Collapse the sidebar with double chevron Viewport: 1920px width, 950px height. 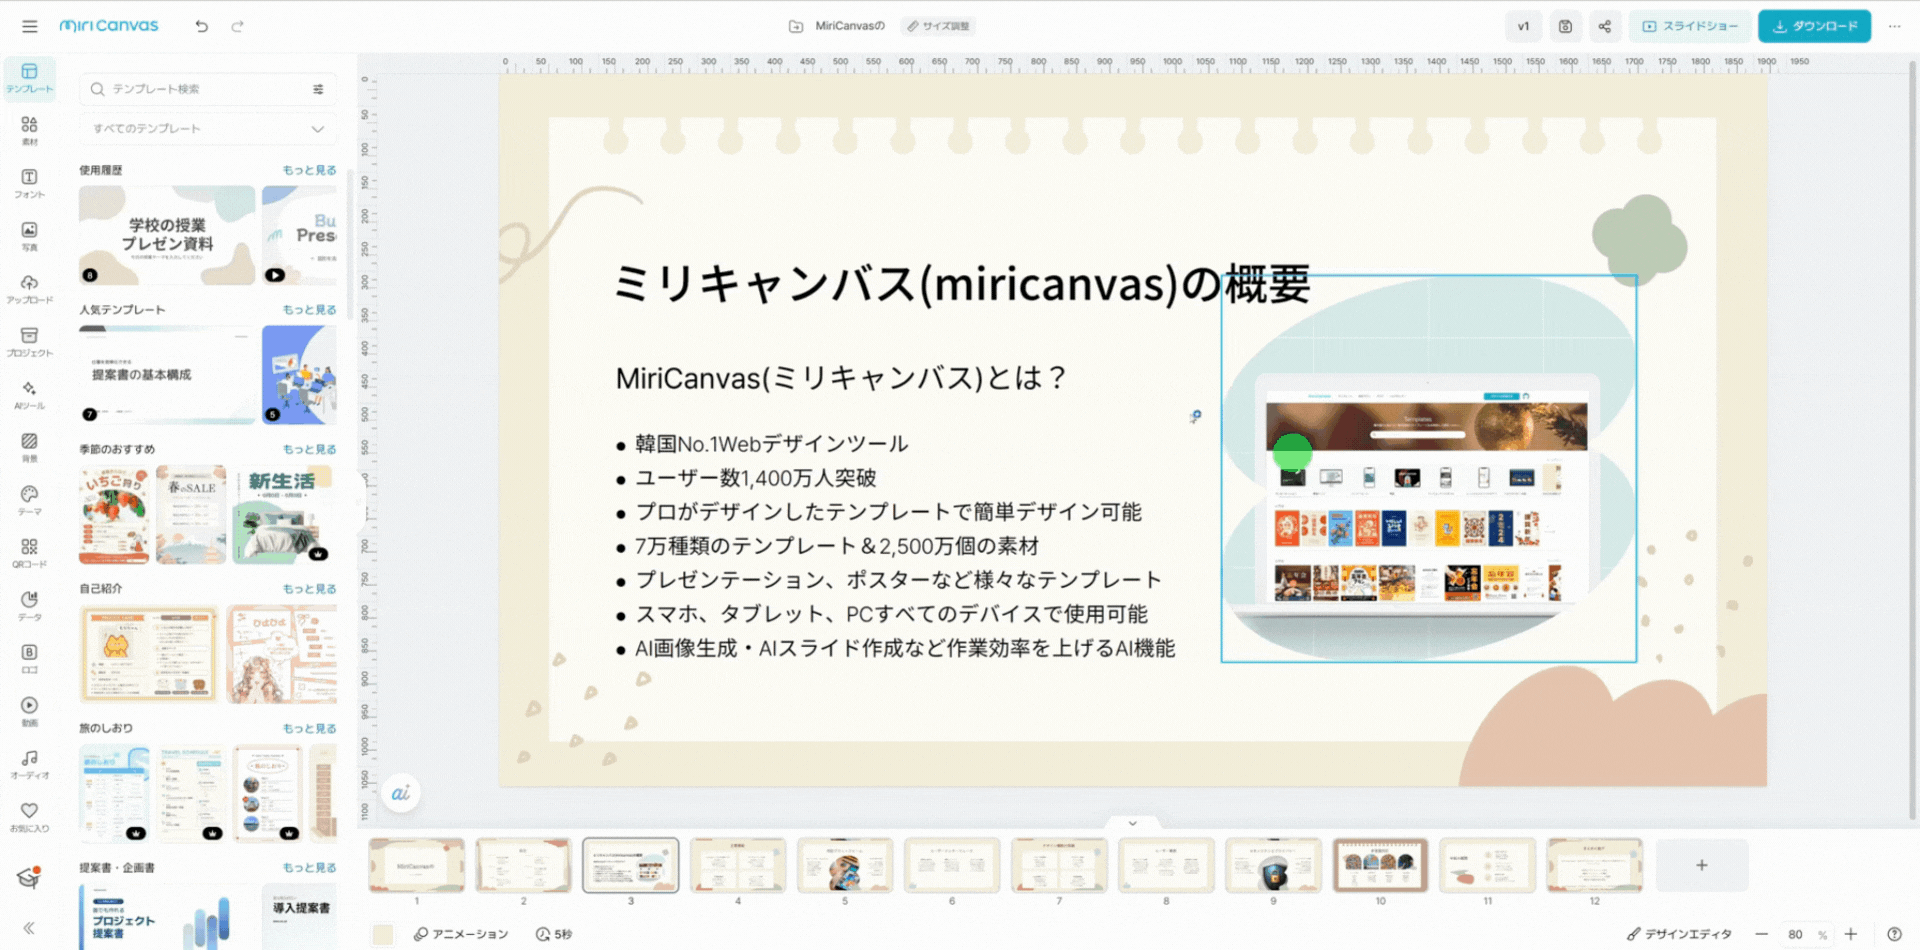[x=29, y=928]
